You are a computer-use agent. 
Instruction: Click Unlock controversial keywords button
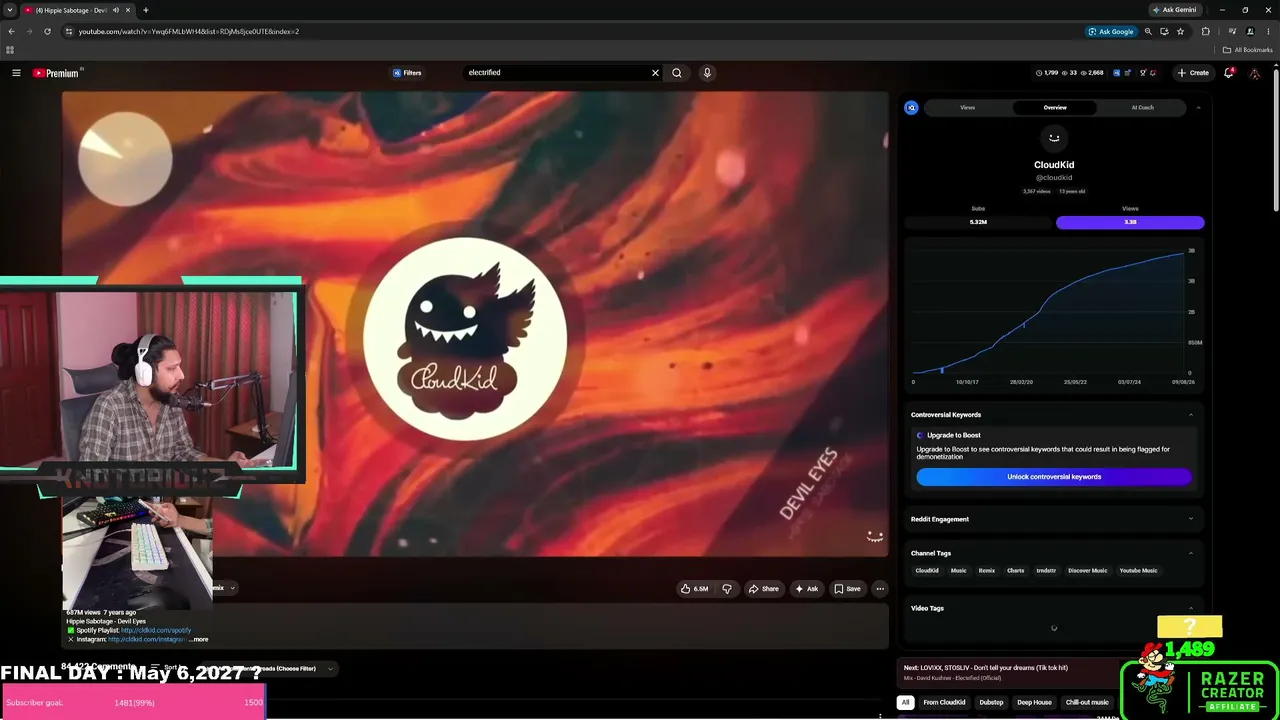pyautogui.click(x=1054, y=477)
